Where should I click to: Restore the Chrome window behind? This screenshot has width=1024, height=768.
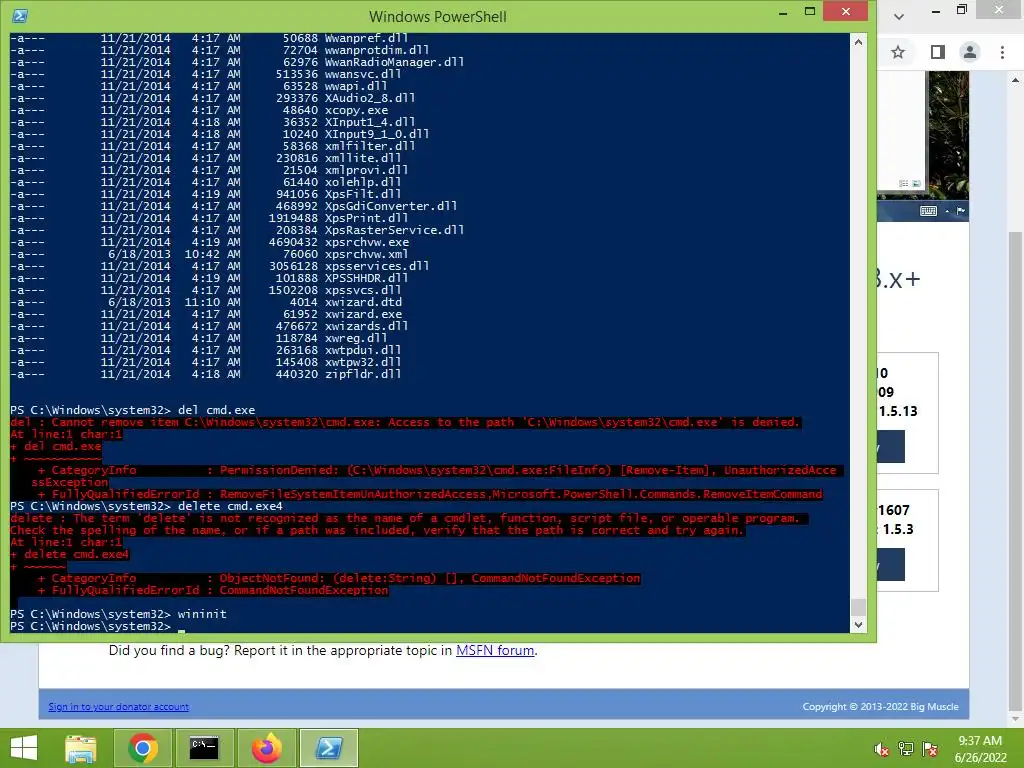point(962,10)
